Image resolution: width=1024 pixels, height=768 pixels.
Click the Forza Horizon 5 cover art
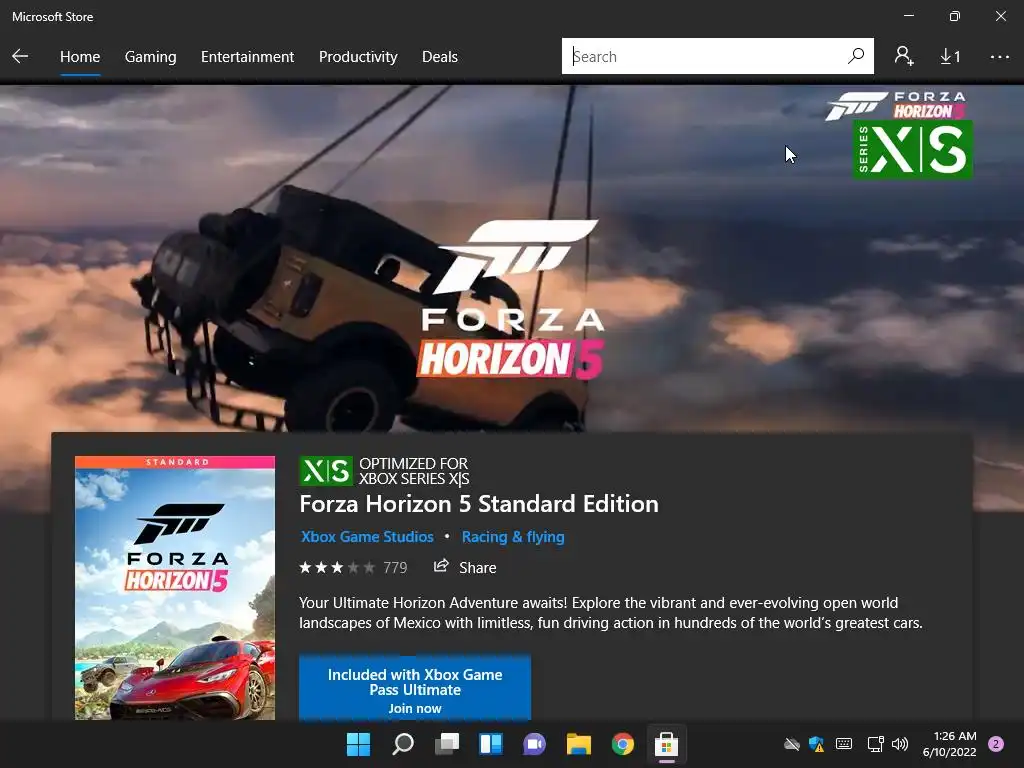pos(175,588)
